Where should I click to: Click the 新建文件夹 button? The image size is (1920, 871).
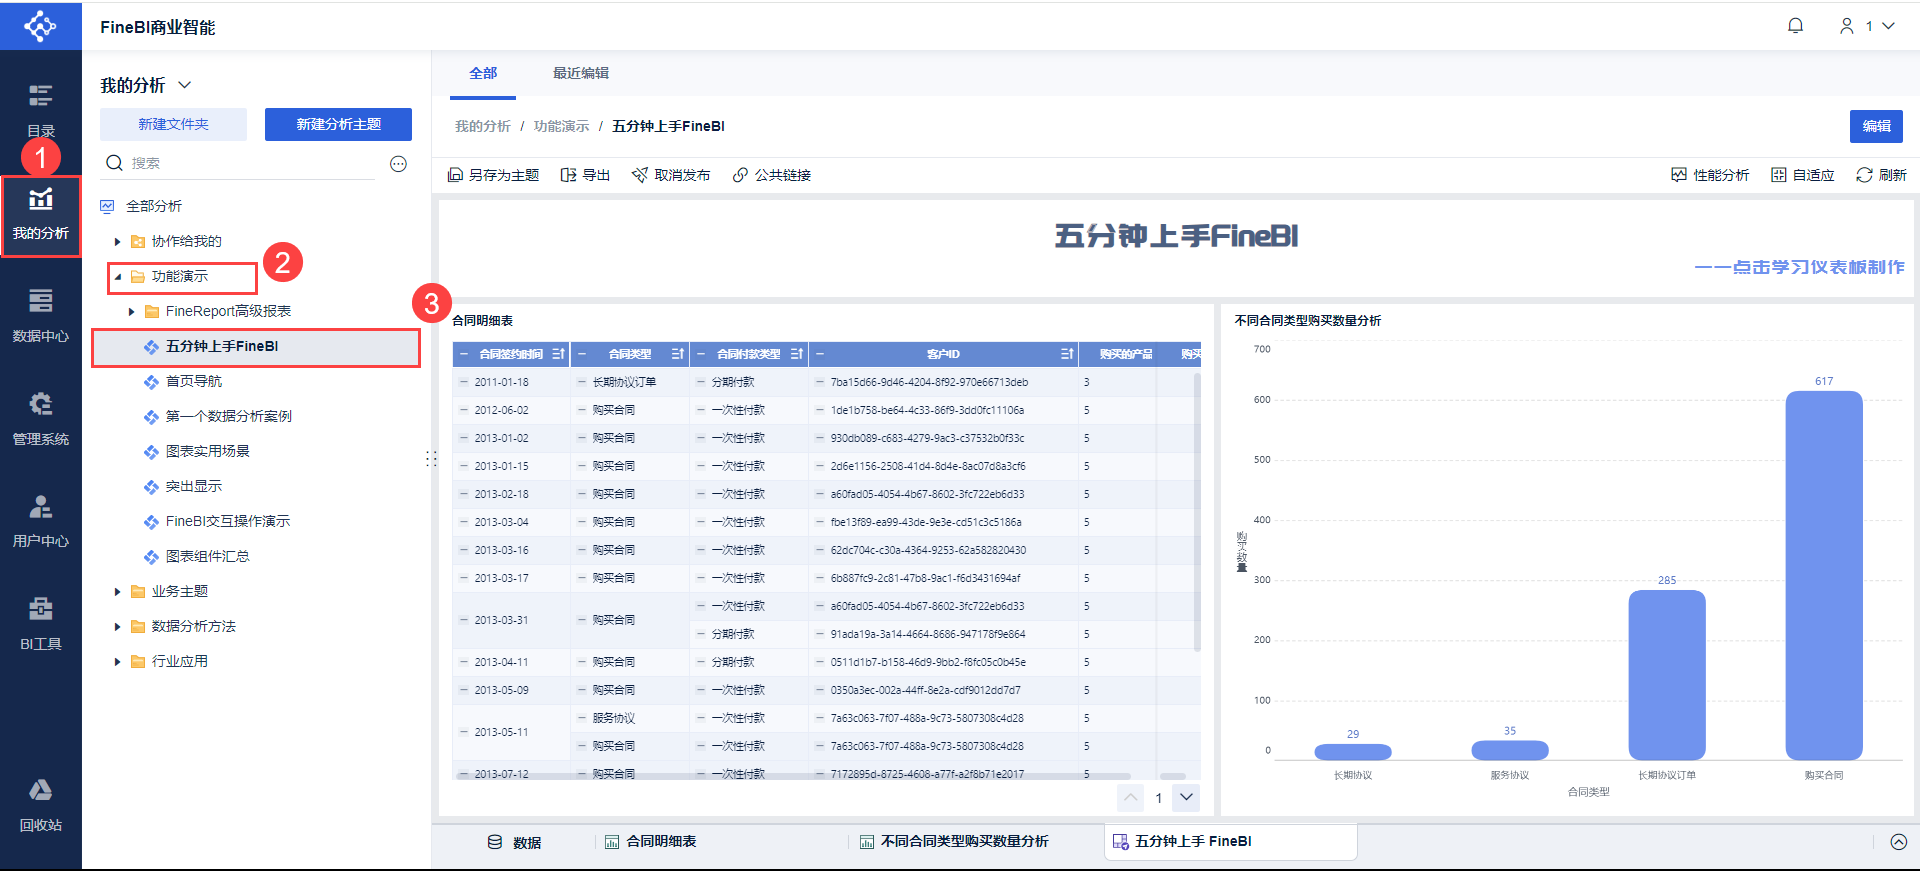coord(173,124)
